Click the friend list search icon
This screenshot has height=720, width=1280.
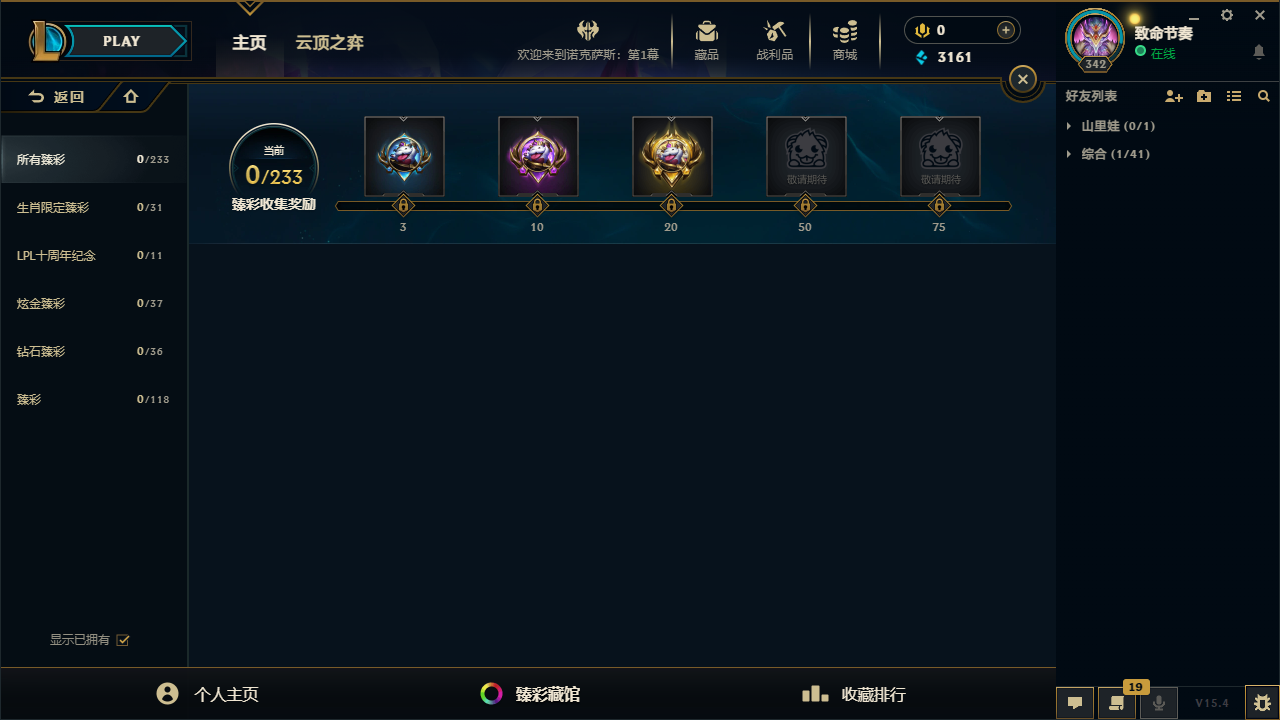[1264, 96]
